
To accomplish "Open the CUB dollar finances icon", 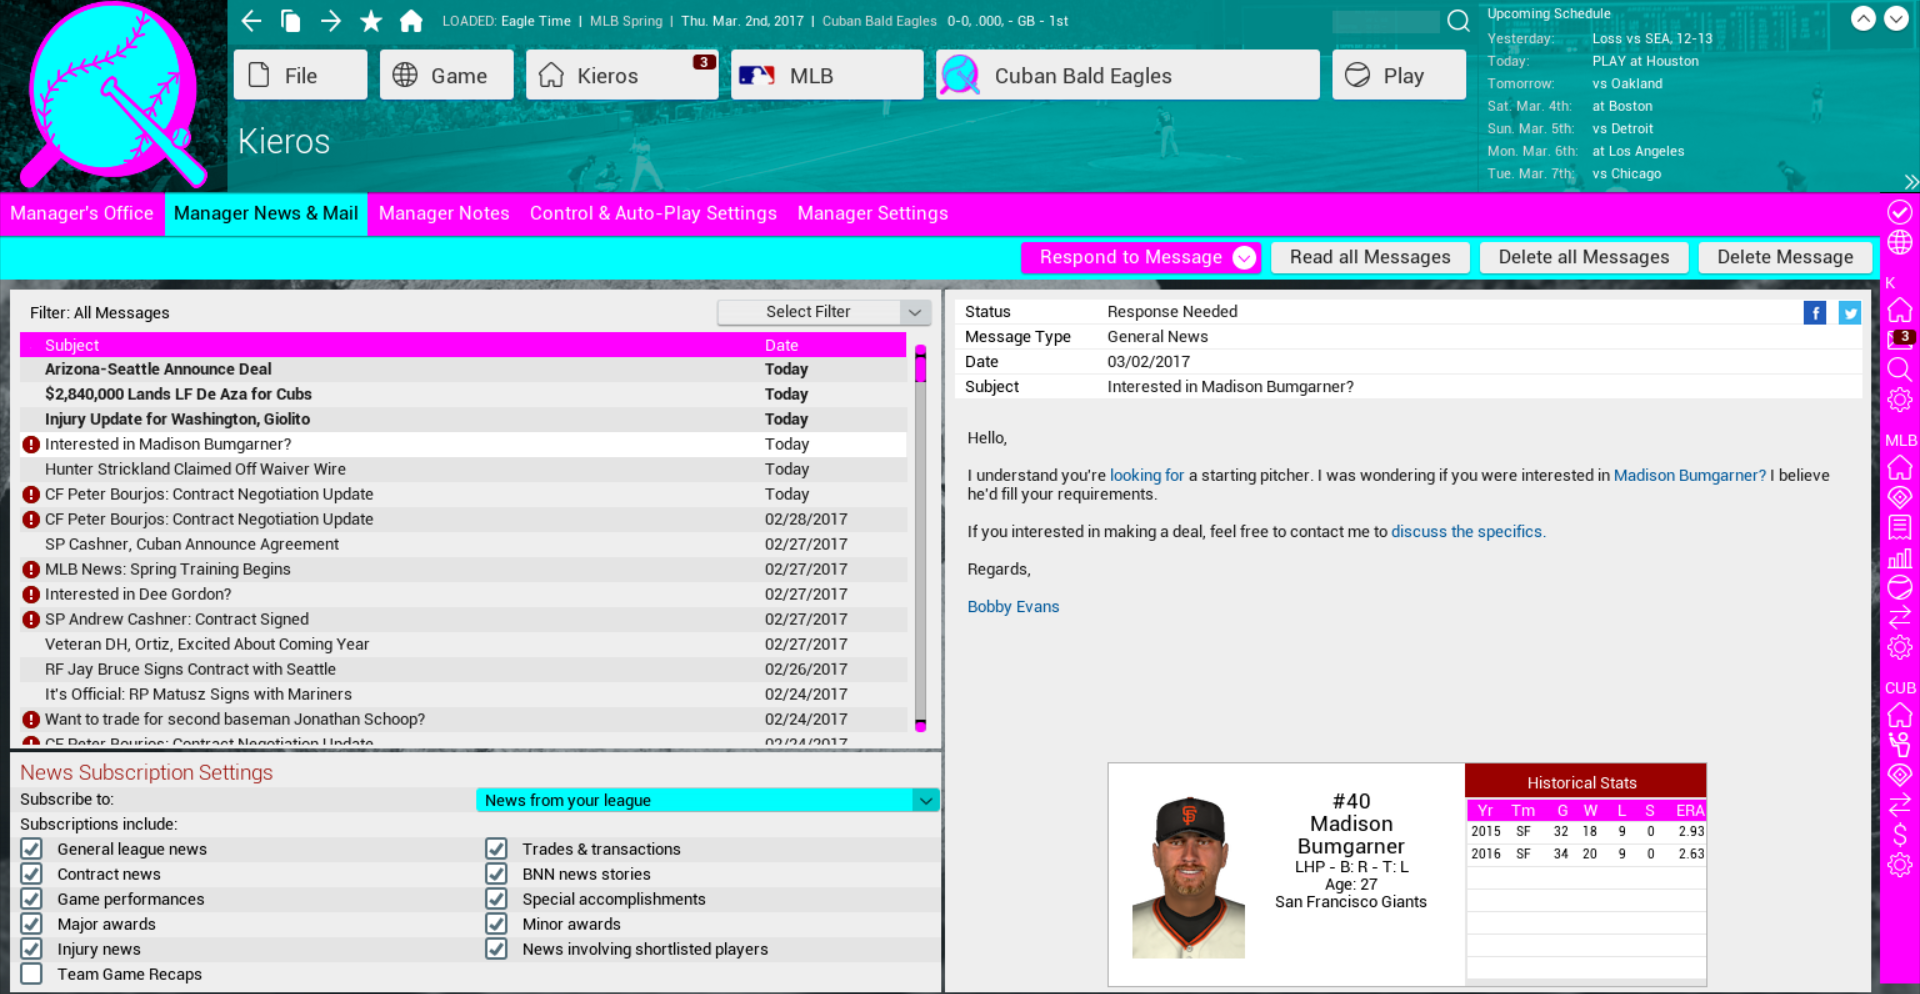I will tap(1900, 835).
